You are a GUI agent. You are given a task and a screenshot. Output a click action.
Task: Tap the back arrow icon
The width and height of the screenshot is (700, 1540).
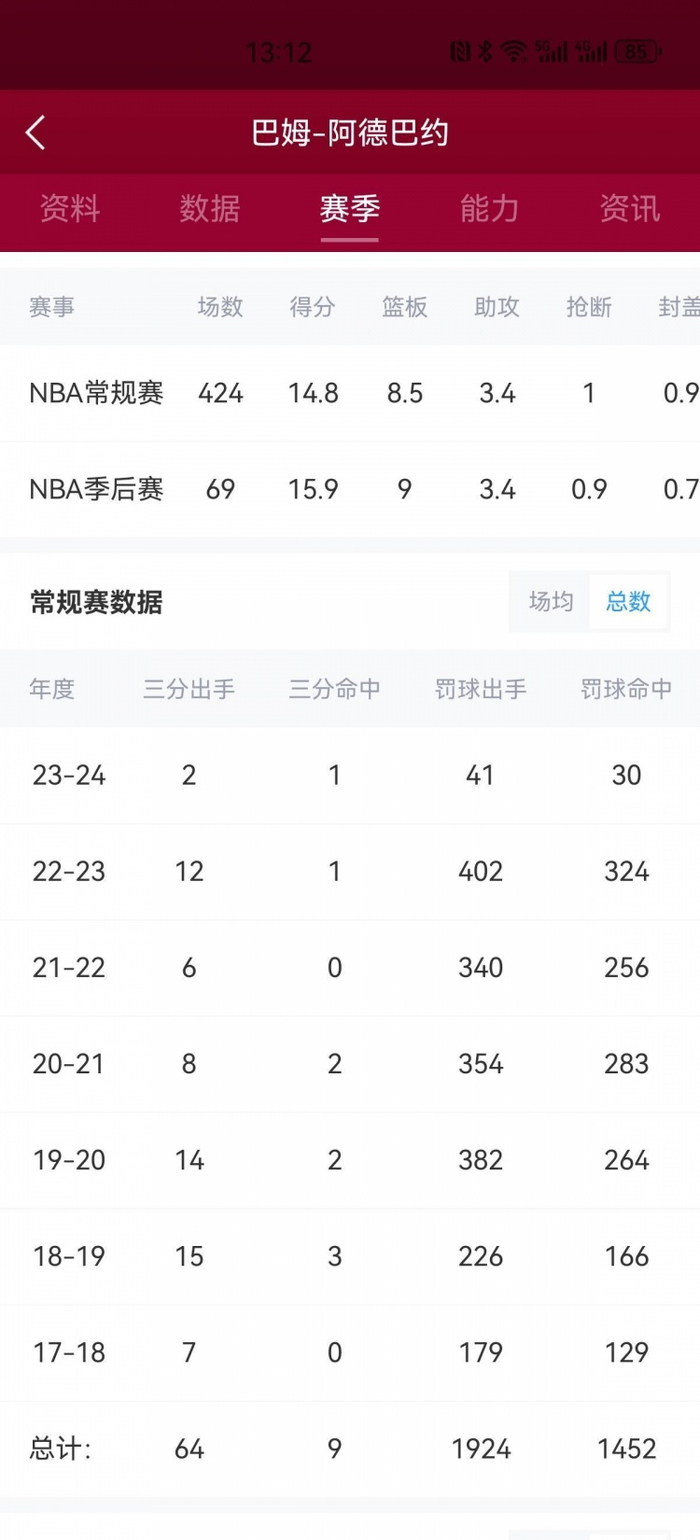[36, 132]
